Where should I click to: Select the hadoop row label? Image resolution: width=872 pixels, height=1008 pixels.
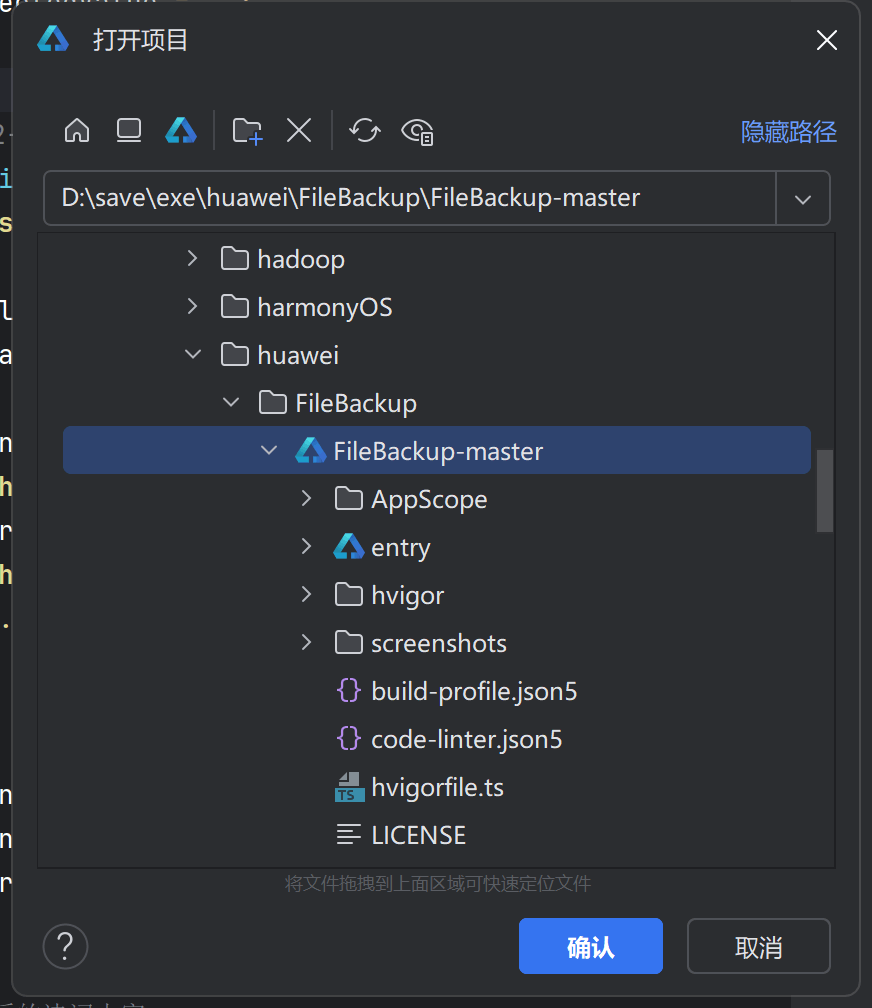[x=301, y=260]
